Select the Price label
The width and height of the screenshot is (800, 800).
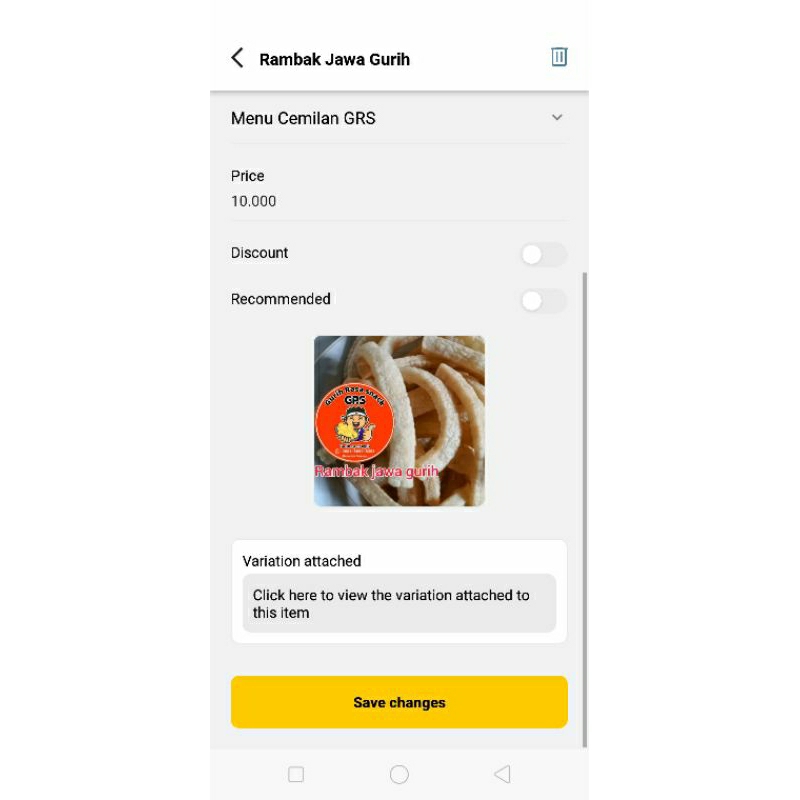(x=247, y=176)
